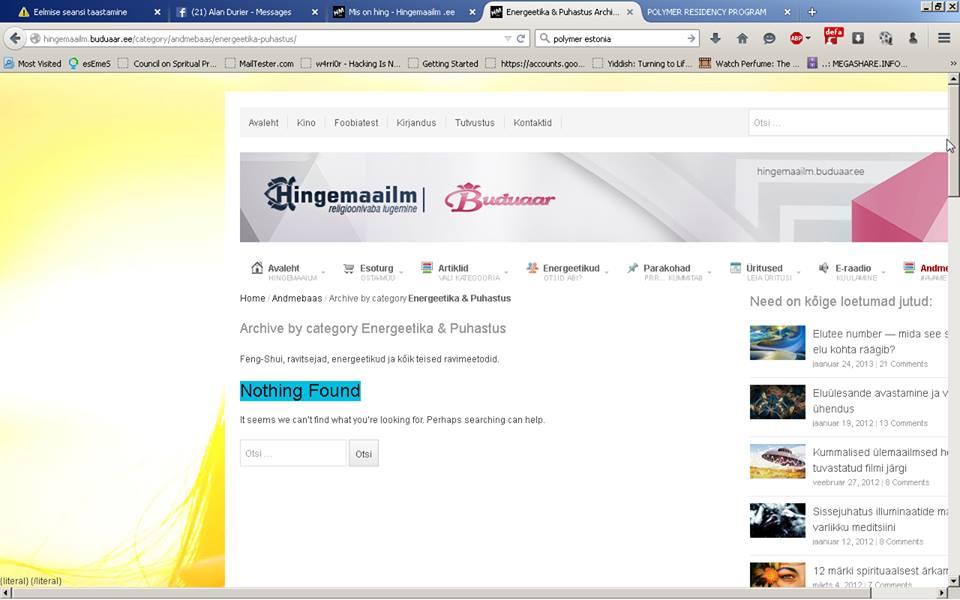Viewport: 960px width, 600px height.
Task: Open Tutvustus in the top navigation
Action: [474, 122]
